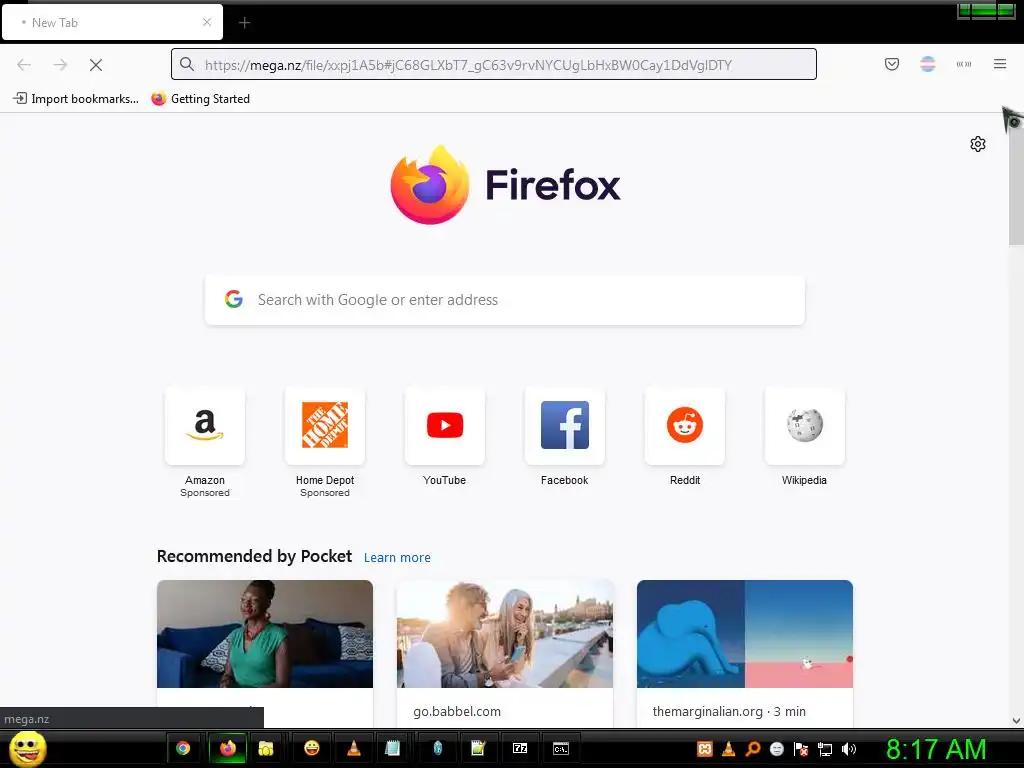Click the Search with Google or enter address box

[505, 300]
